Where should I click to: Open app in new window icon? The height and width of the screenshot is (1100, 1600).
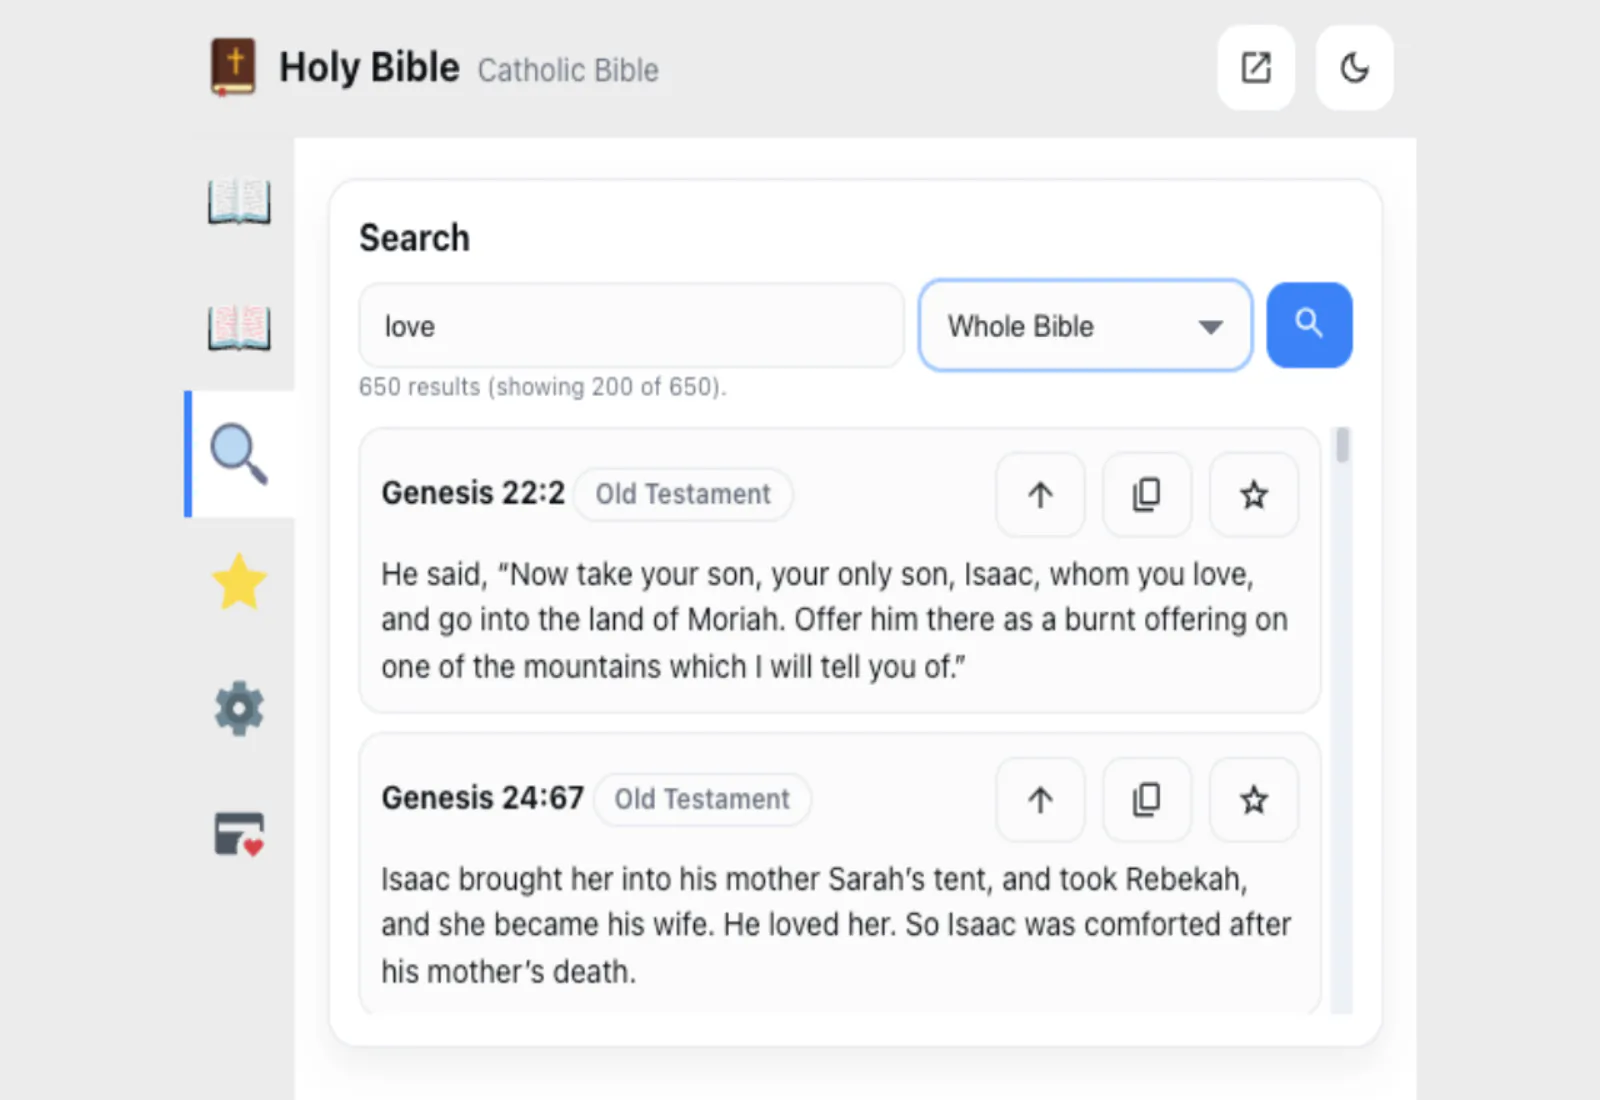1256,68
